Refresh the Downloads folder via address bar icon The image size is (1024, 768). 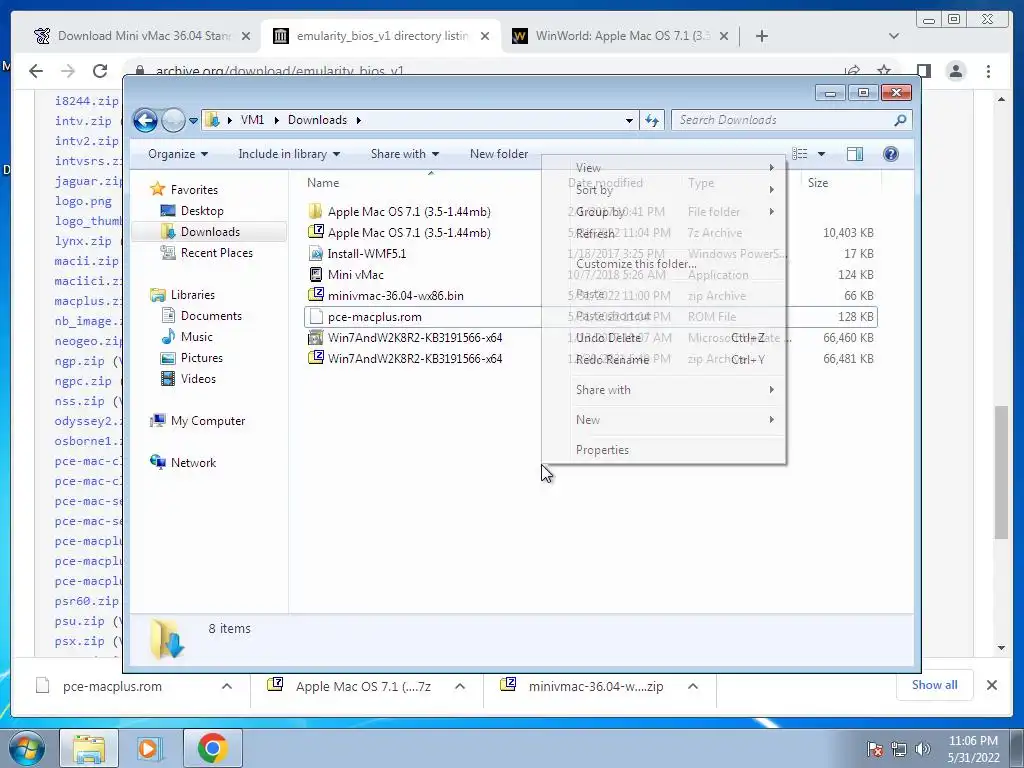tap(652, 120)
